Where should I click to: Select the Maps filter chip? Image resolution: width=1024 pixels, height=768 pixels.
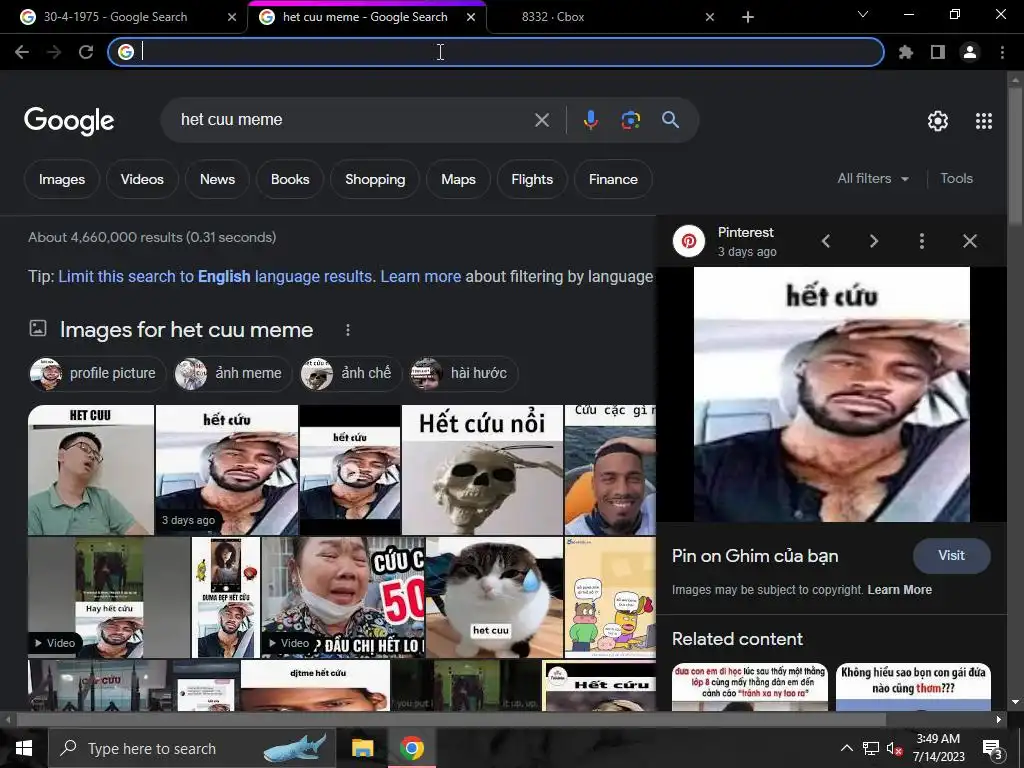pos(458,179)
